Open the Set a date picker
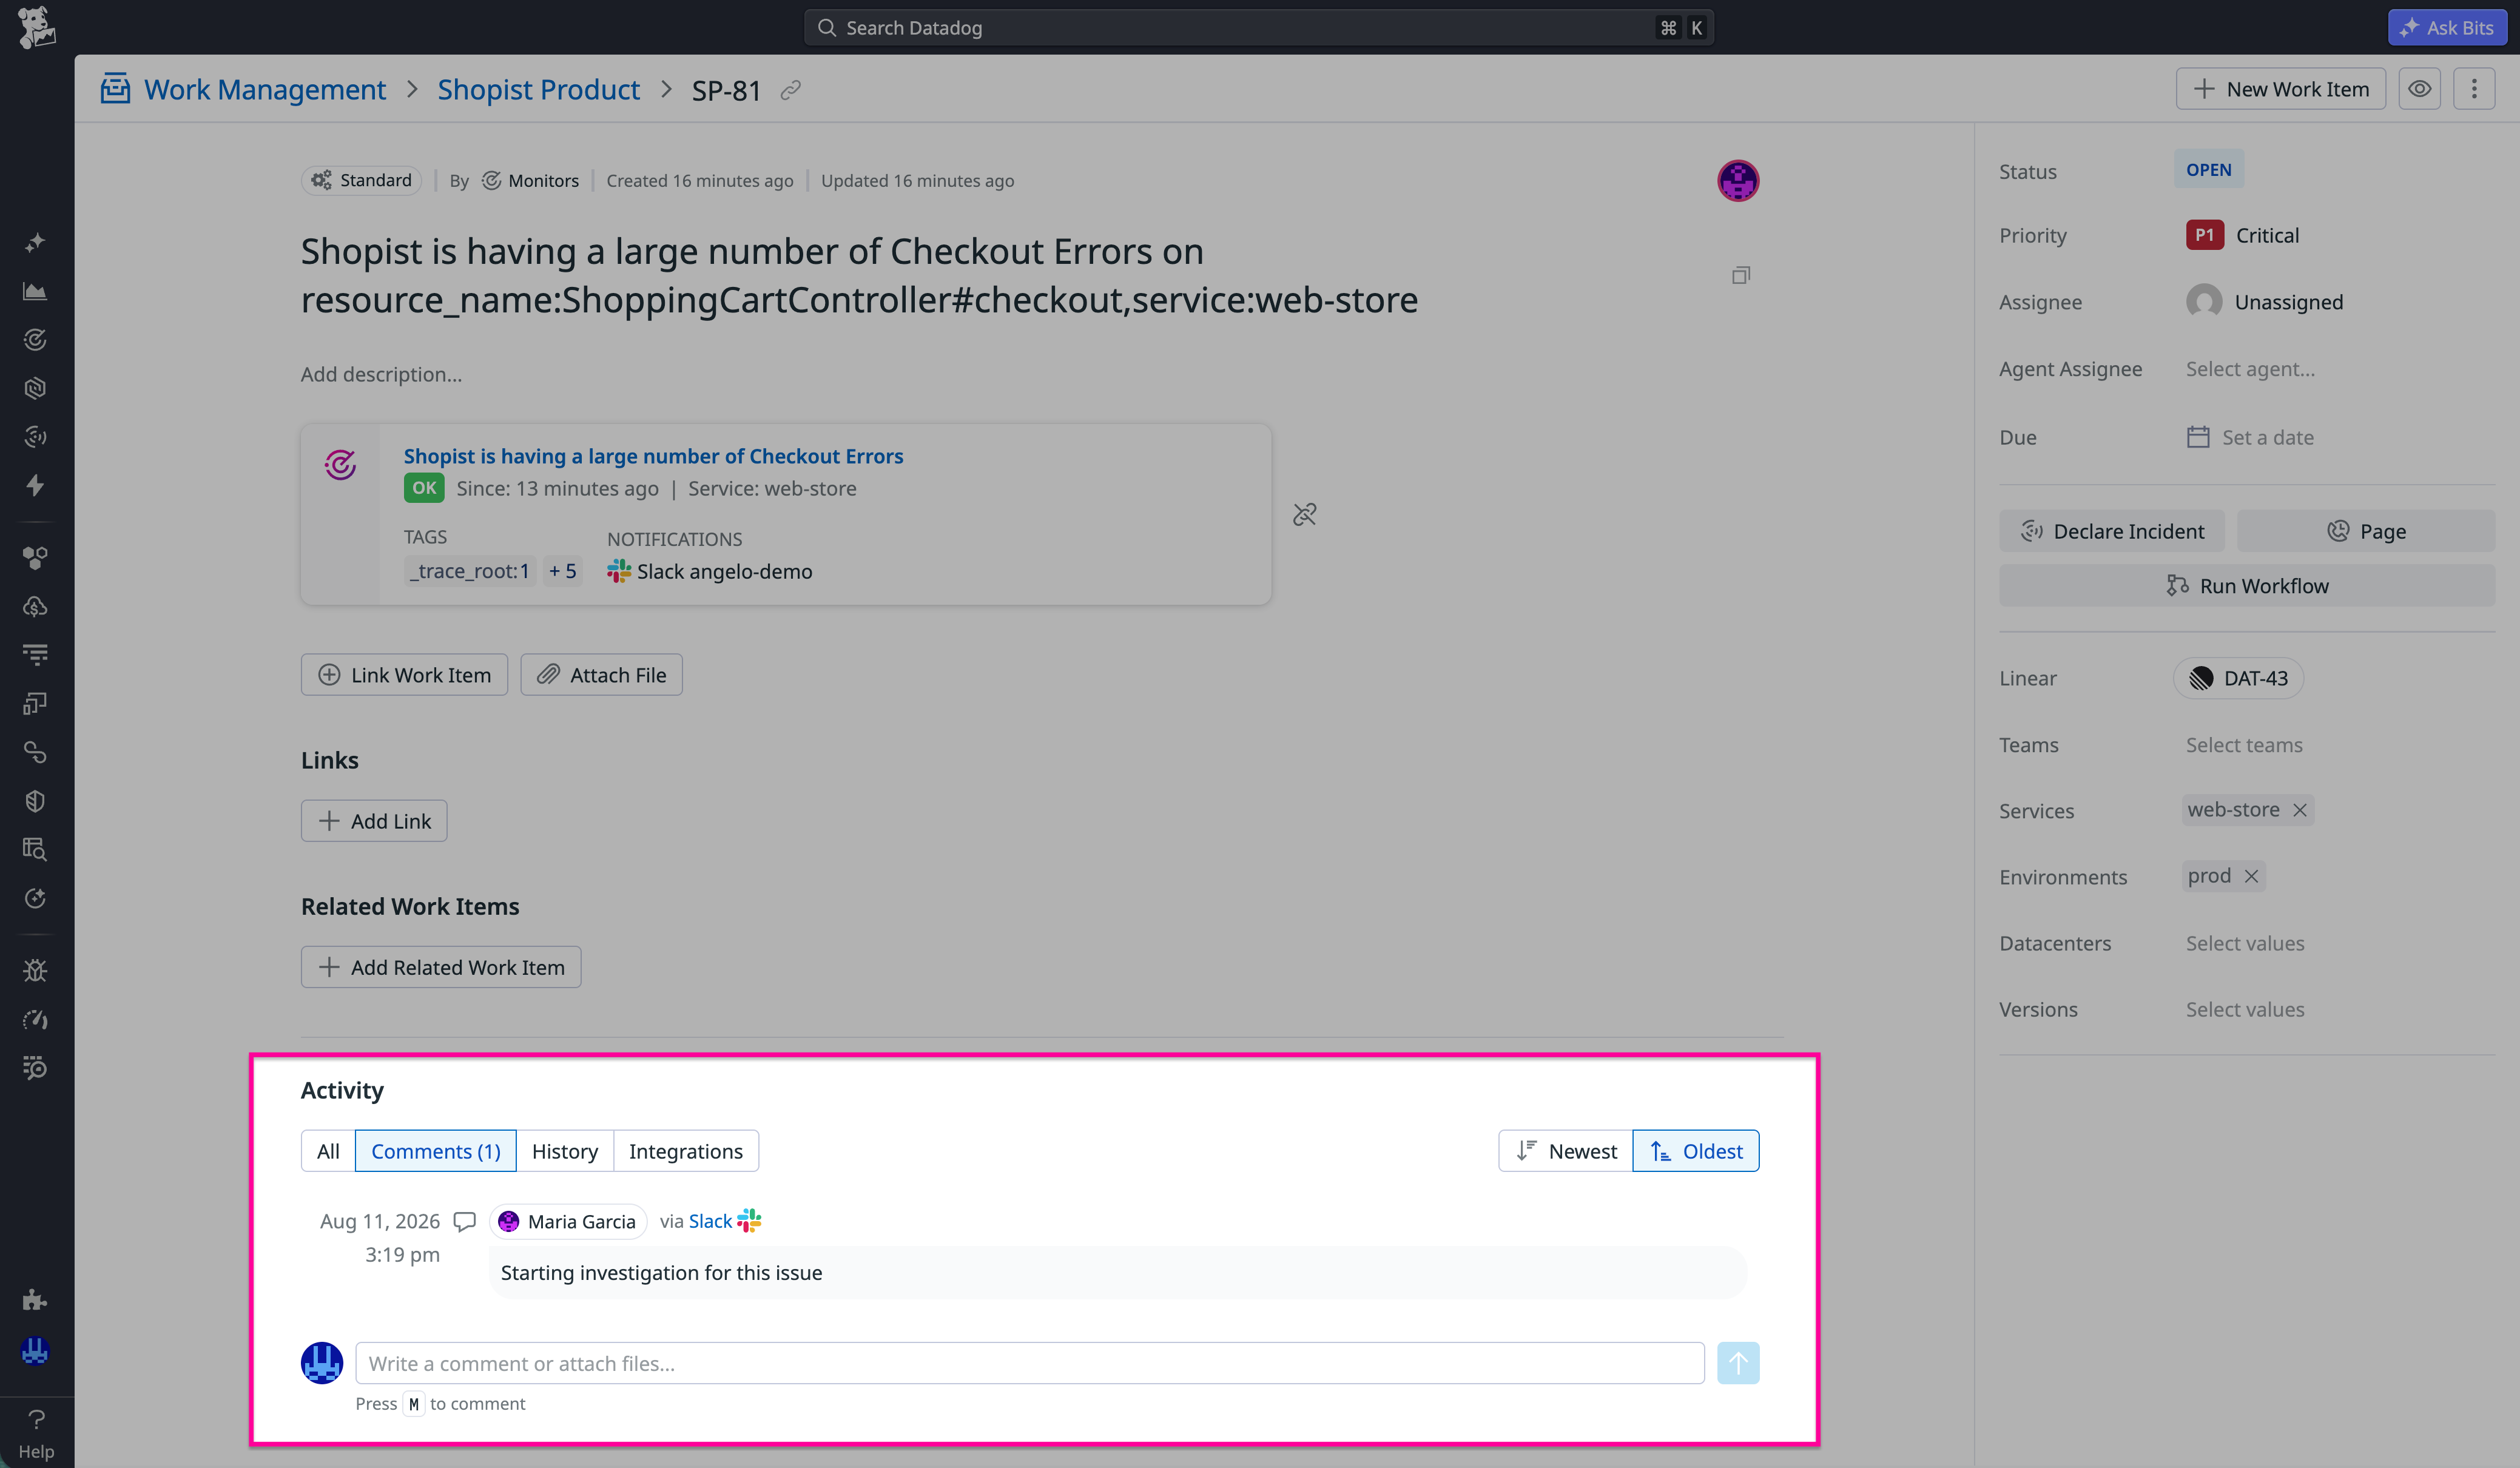 [2250, 437]
